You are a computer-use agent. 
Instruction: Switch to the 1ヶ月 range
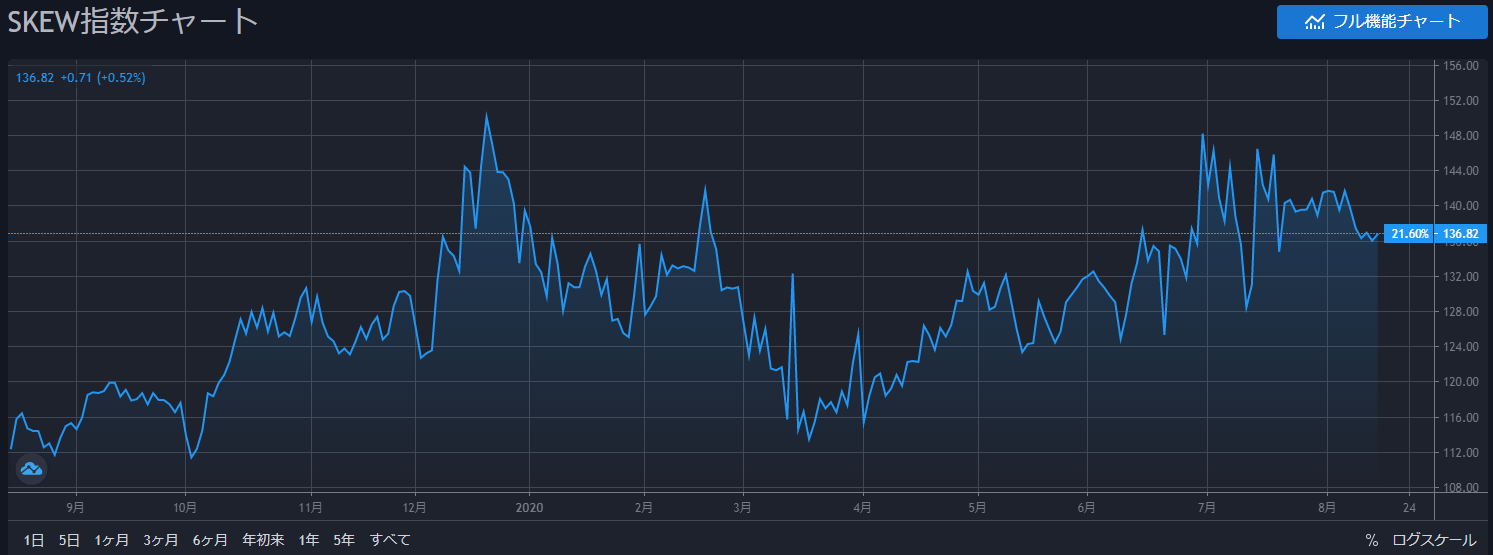tap(111, 540)
